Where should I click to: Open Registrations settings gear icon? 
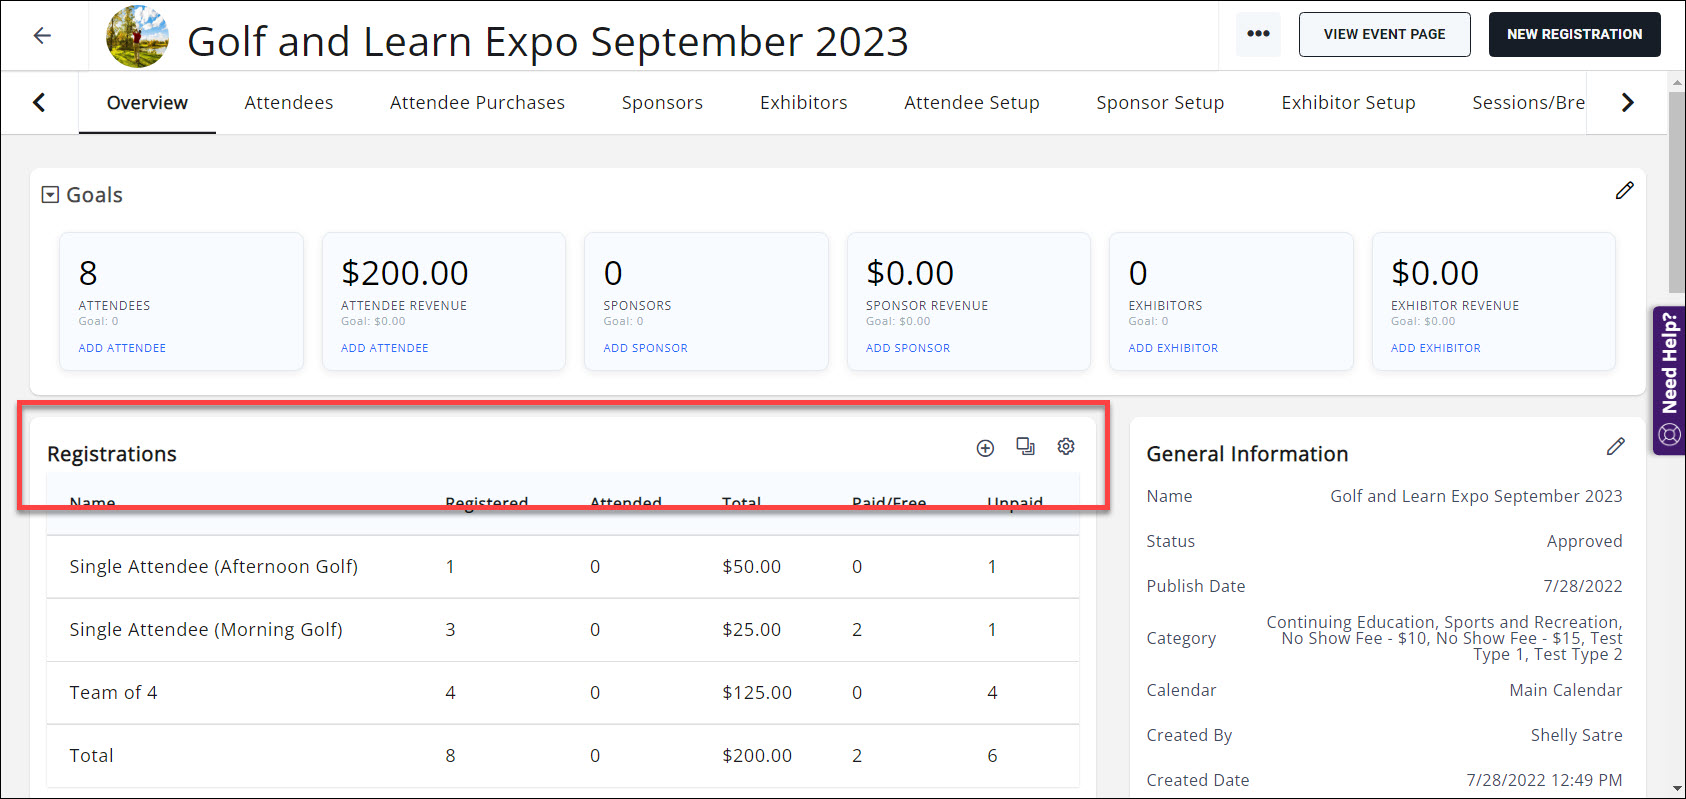(x=1066, y=447)
